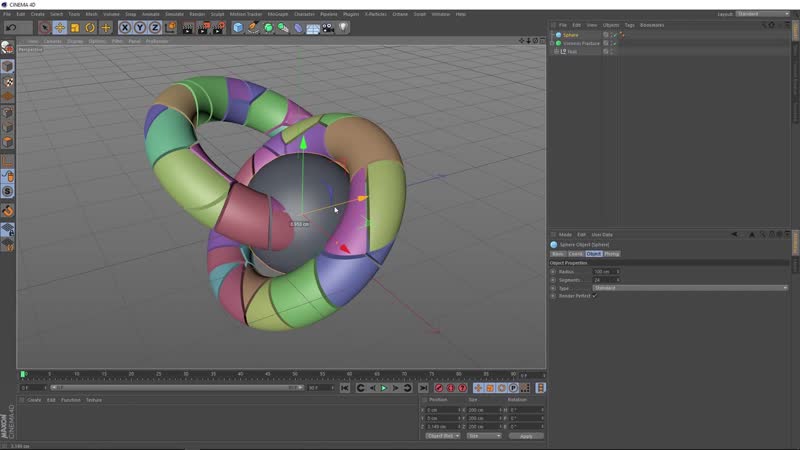Switch to Texture mode checkerboard icon
Screen dimensions: 800x450
coord(8,82)
